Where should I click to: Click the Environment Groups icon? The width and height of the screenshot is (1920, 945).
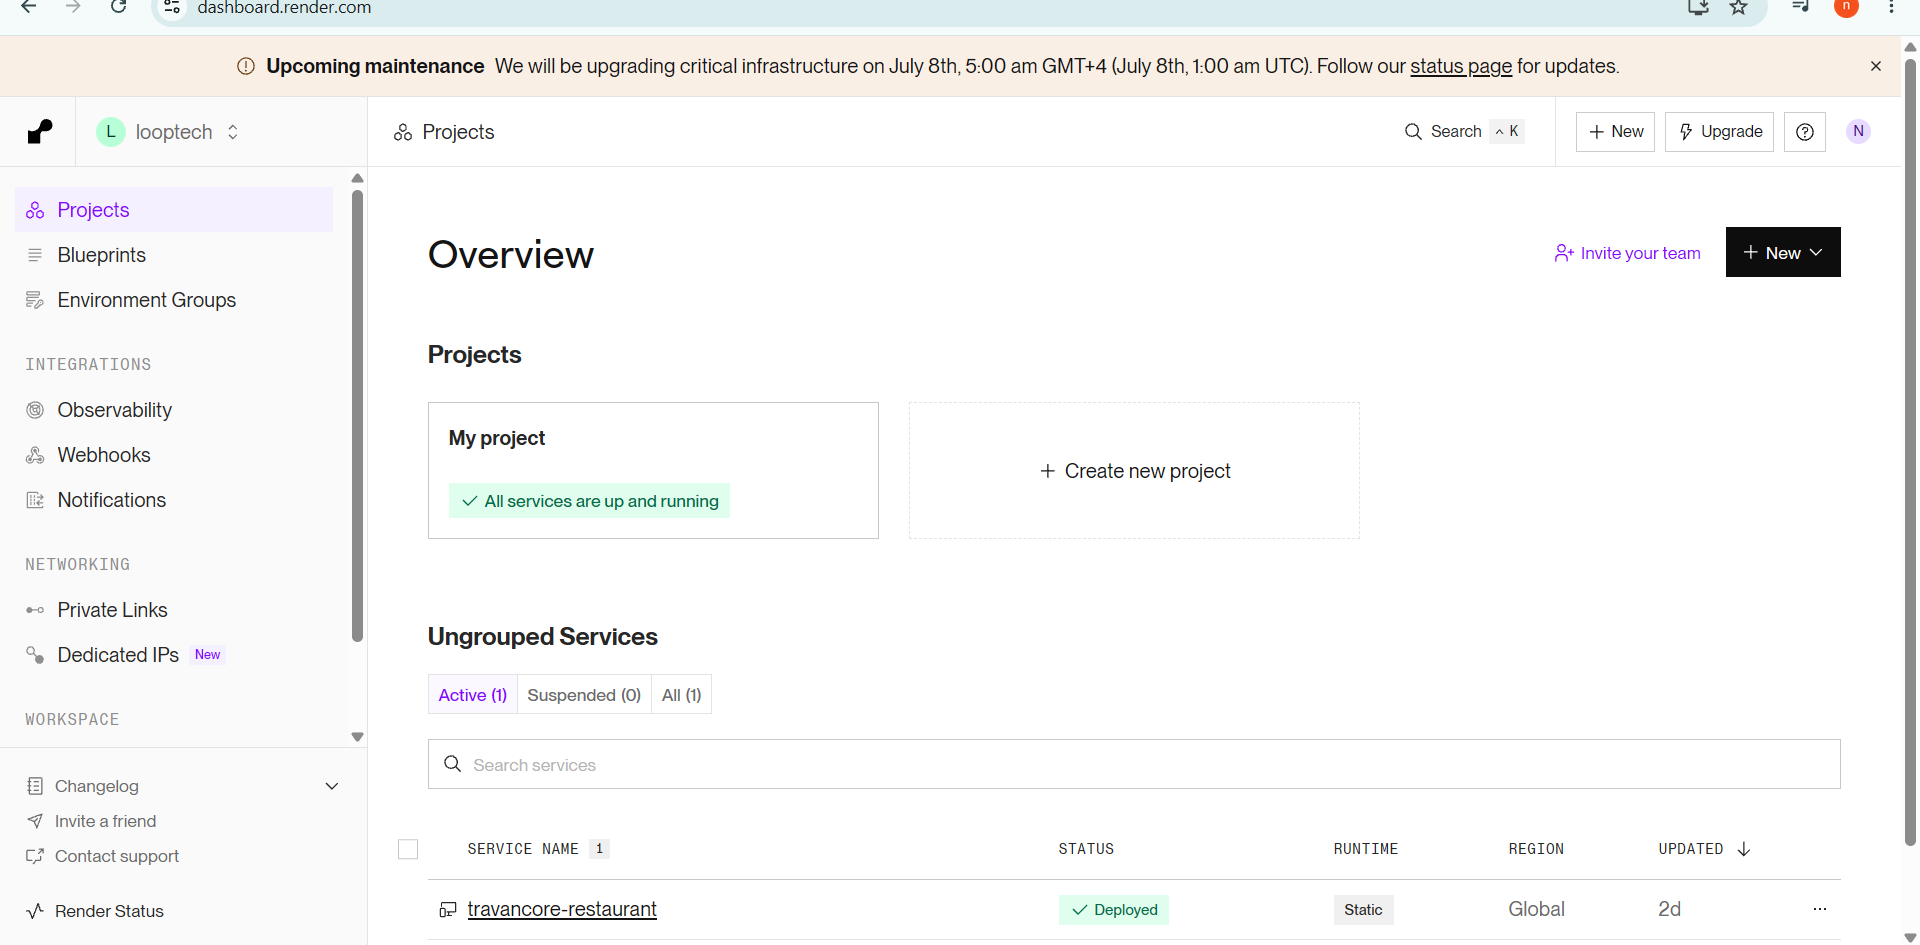[x=35, y=300]
